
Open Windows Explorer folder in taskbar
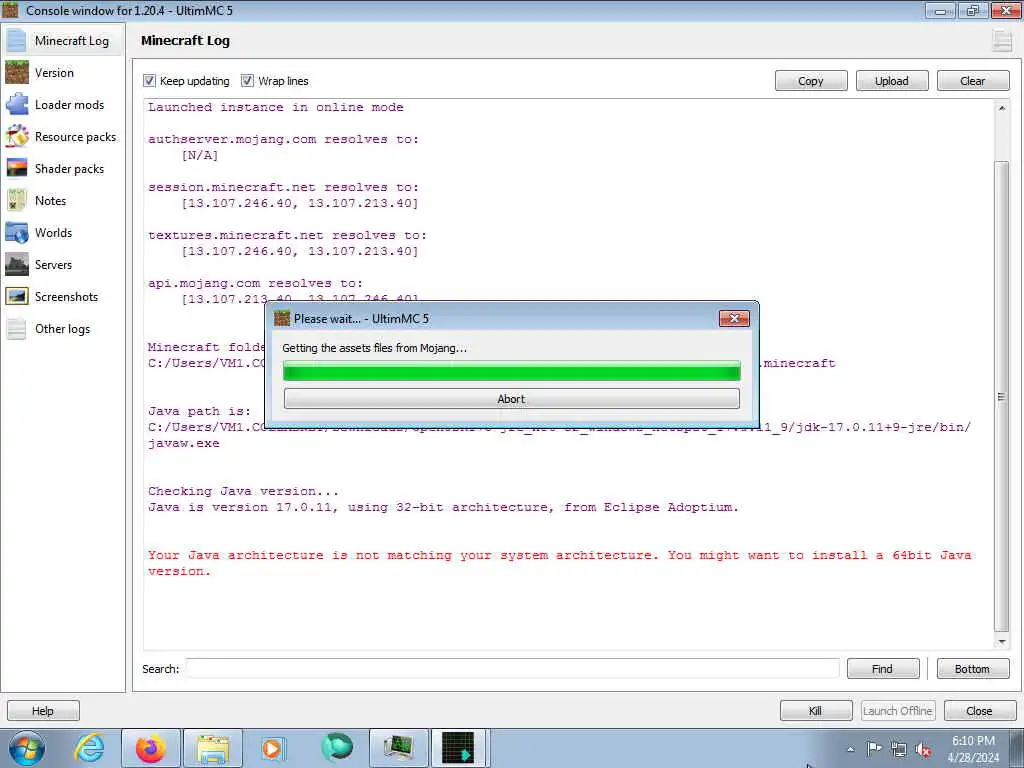point(213,748)
